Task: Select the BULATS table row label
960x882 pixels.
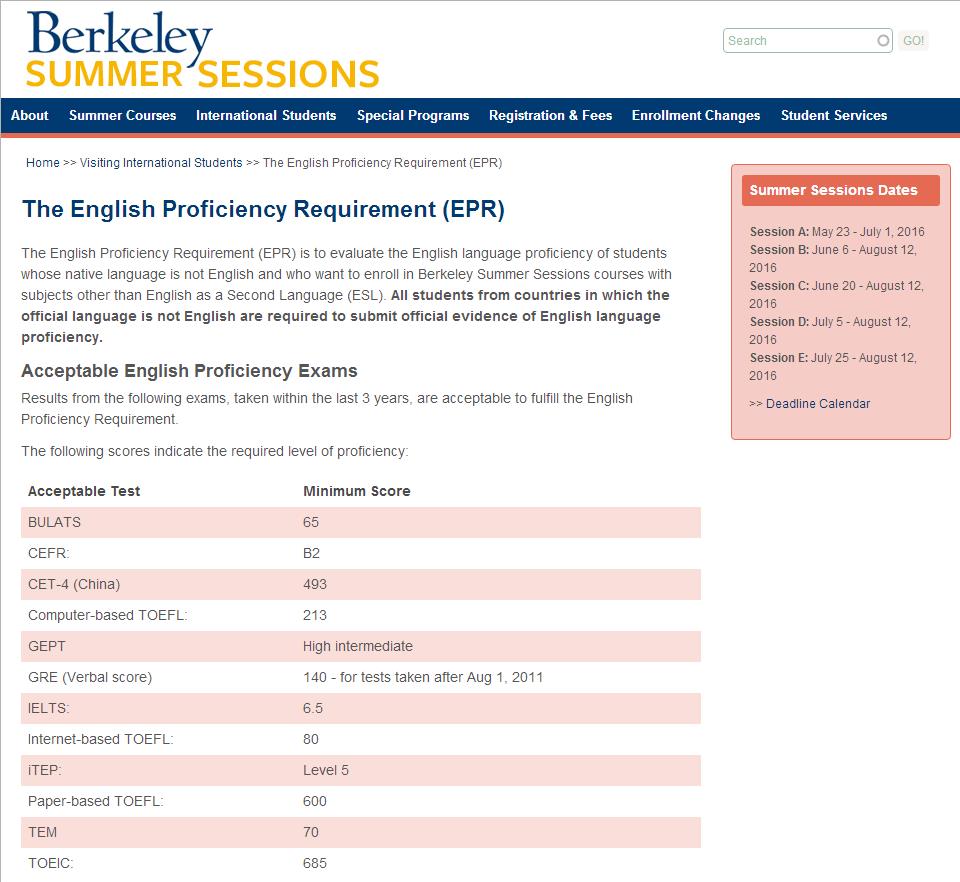Action: [54, 523]
